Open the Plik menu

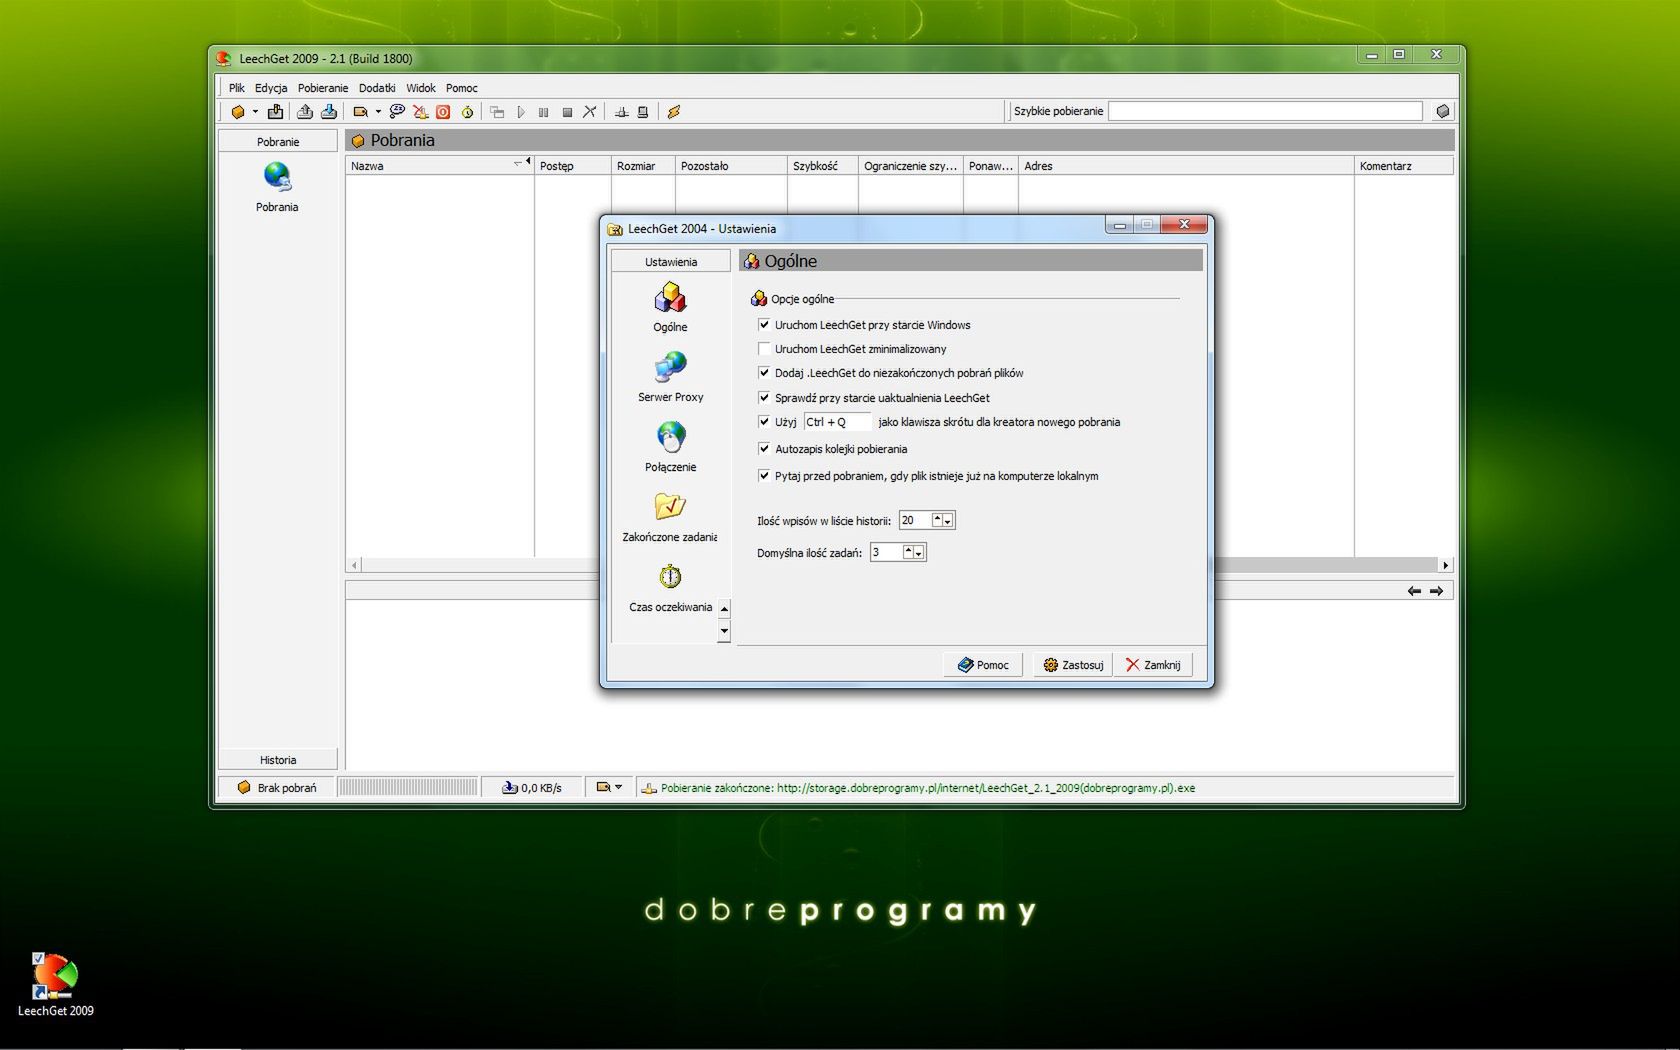coord(237,88)
